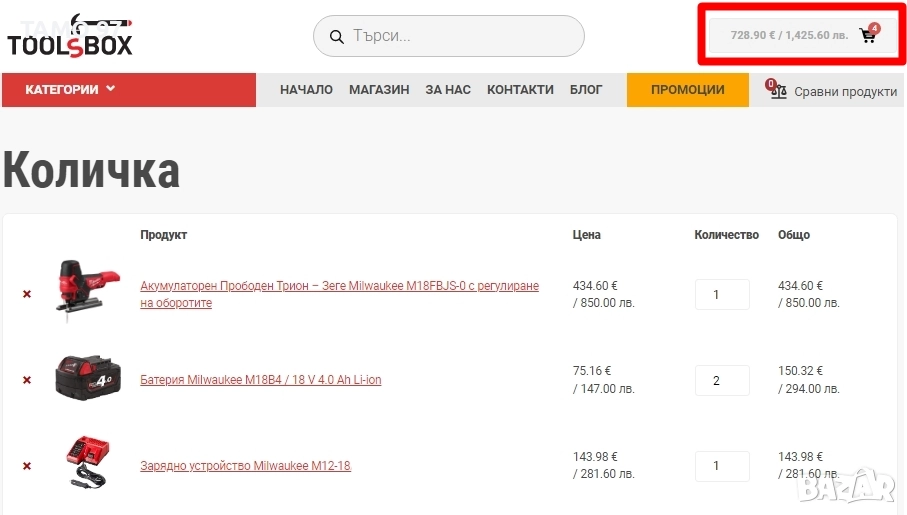Navigate to КОНТАКТИ
This screenshot has width=907, height=515.
click(520, 89)
